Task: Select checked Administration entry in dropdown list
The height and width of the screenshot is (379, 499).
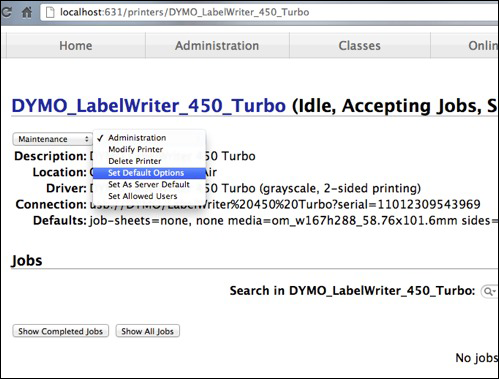Action: [149, 138]
